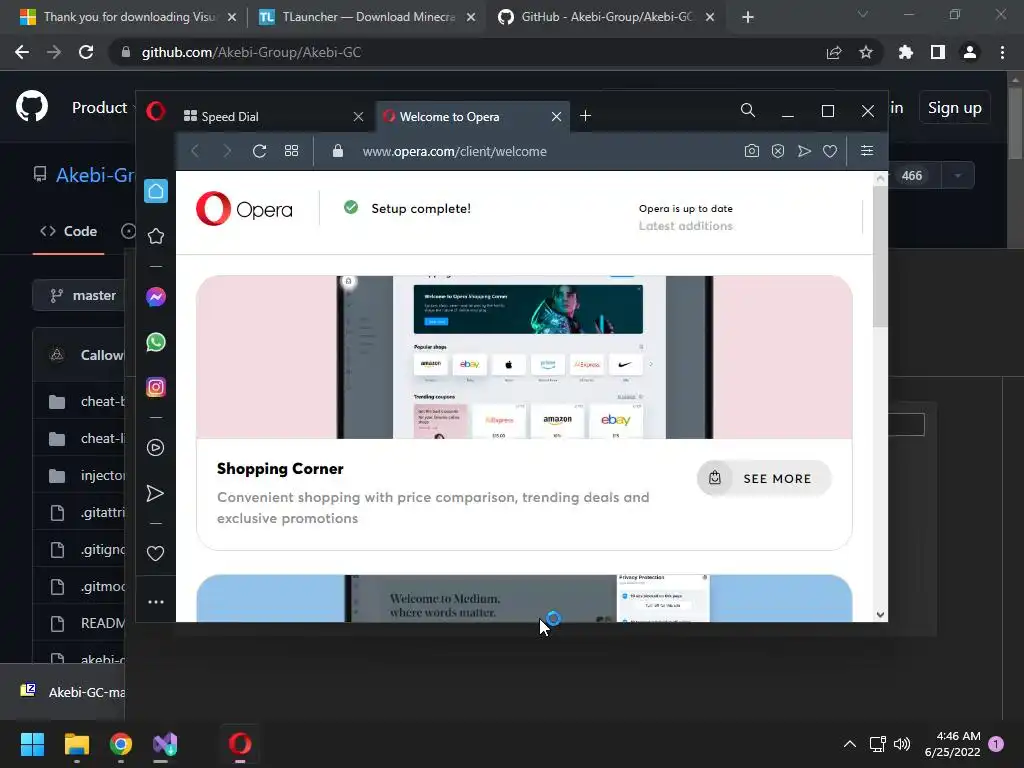Open Windows Start menu
The image size is (1024, 768).
32,744
